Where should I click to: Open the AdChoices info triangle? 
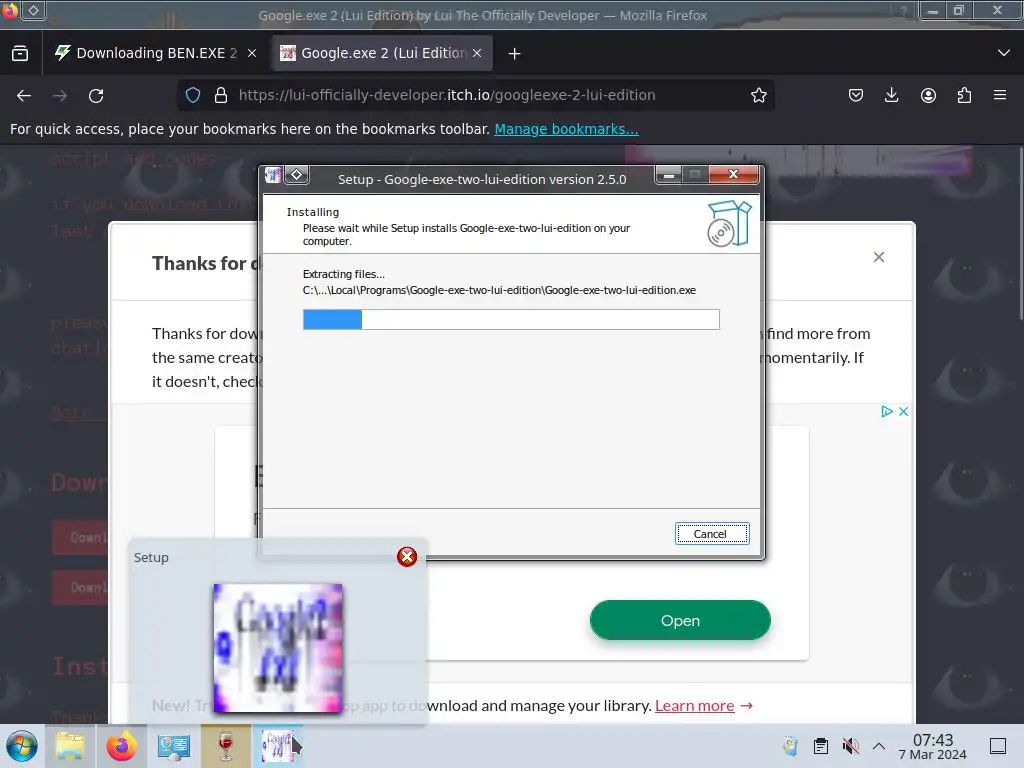pyautogui.click(x=886, y=411)
